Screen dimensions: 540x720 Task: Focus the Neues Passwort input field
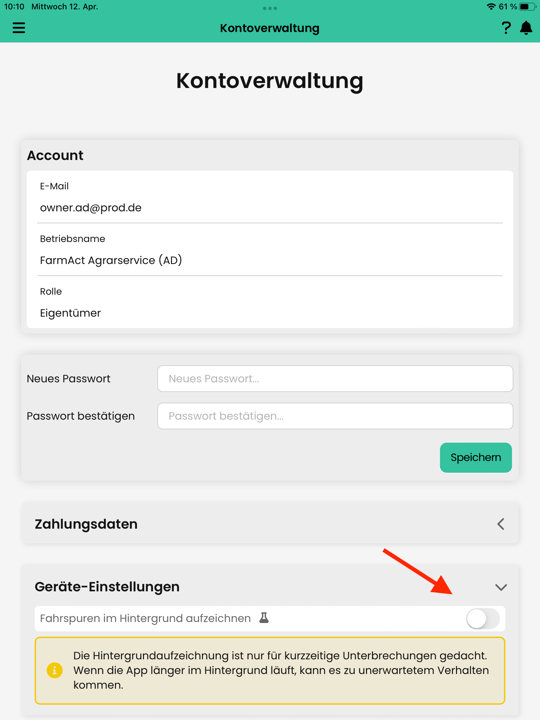click(x=335, y=379)
